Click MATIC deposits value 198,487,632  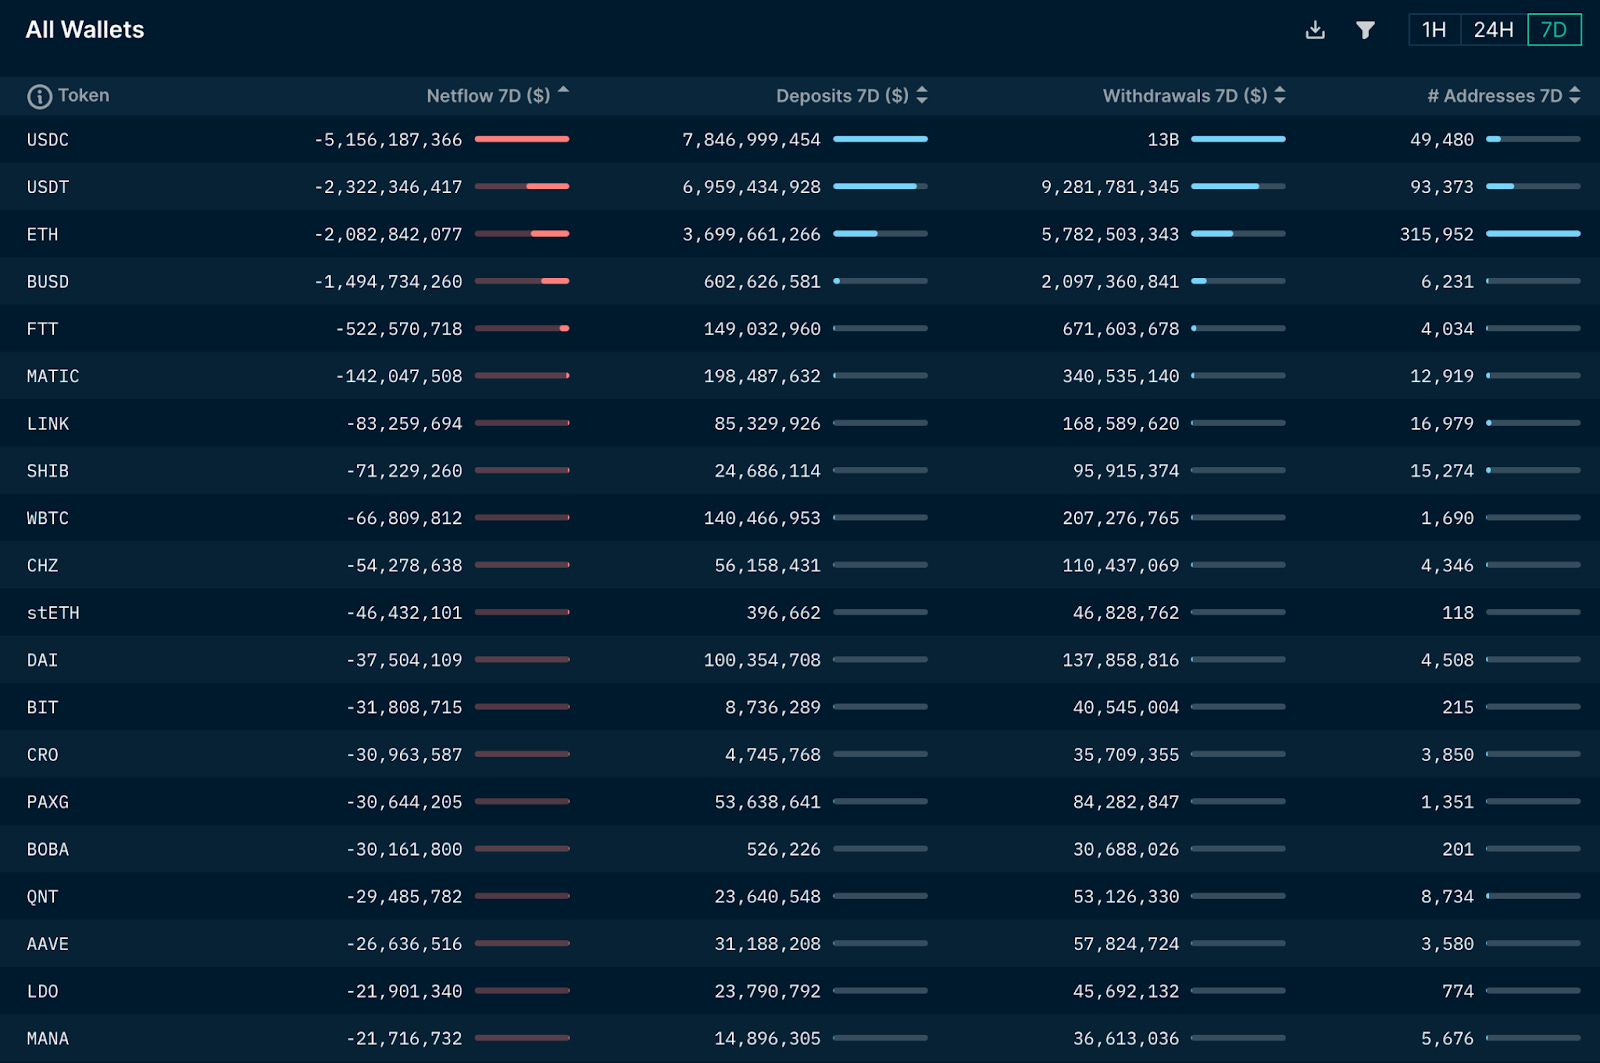[762, 376]
